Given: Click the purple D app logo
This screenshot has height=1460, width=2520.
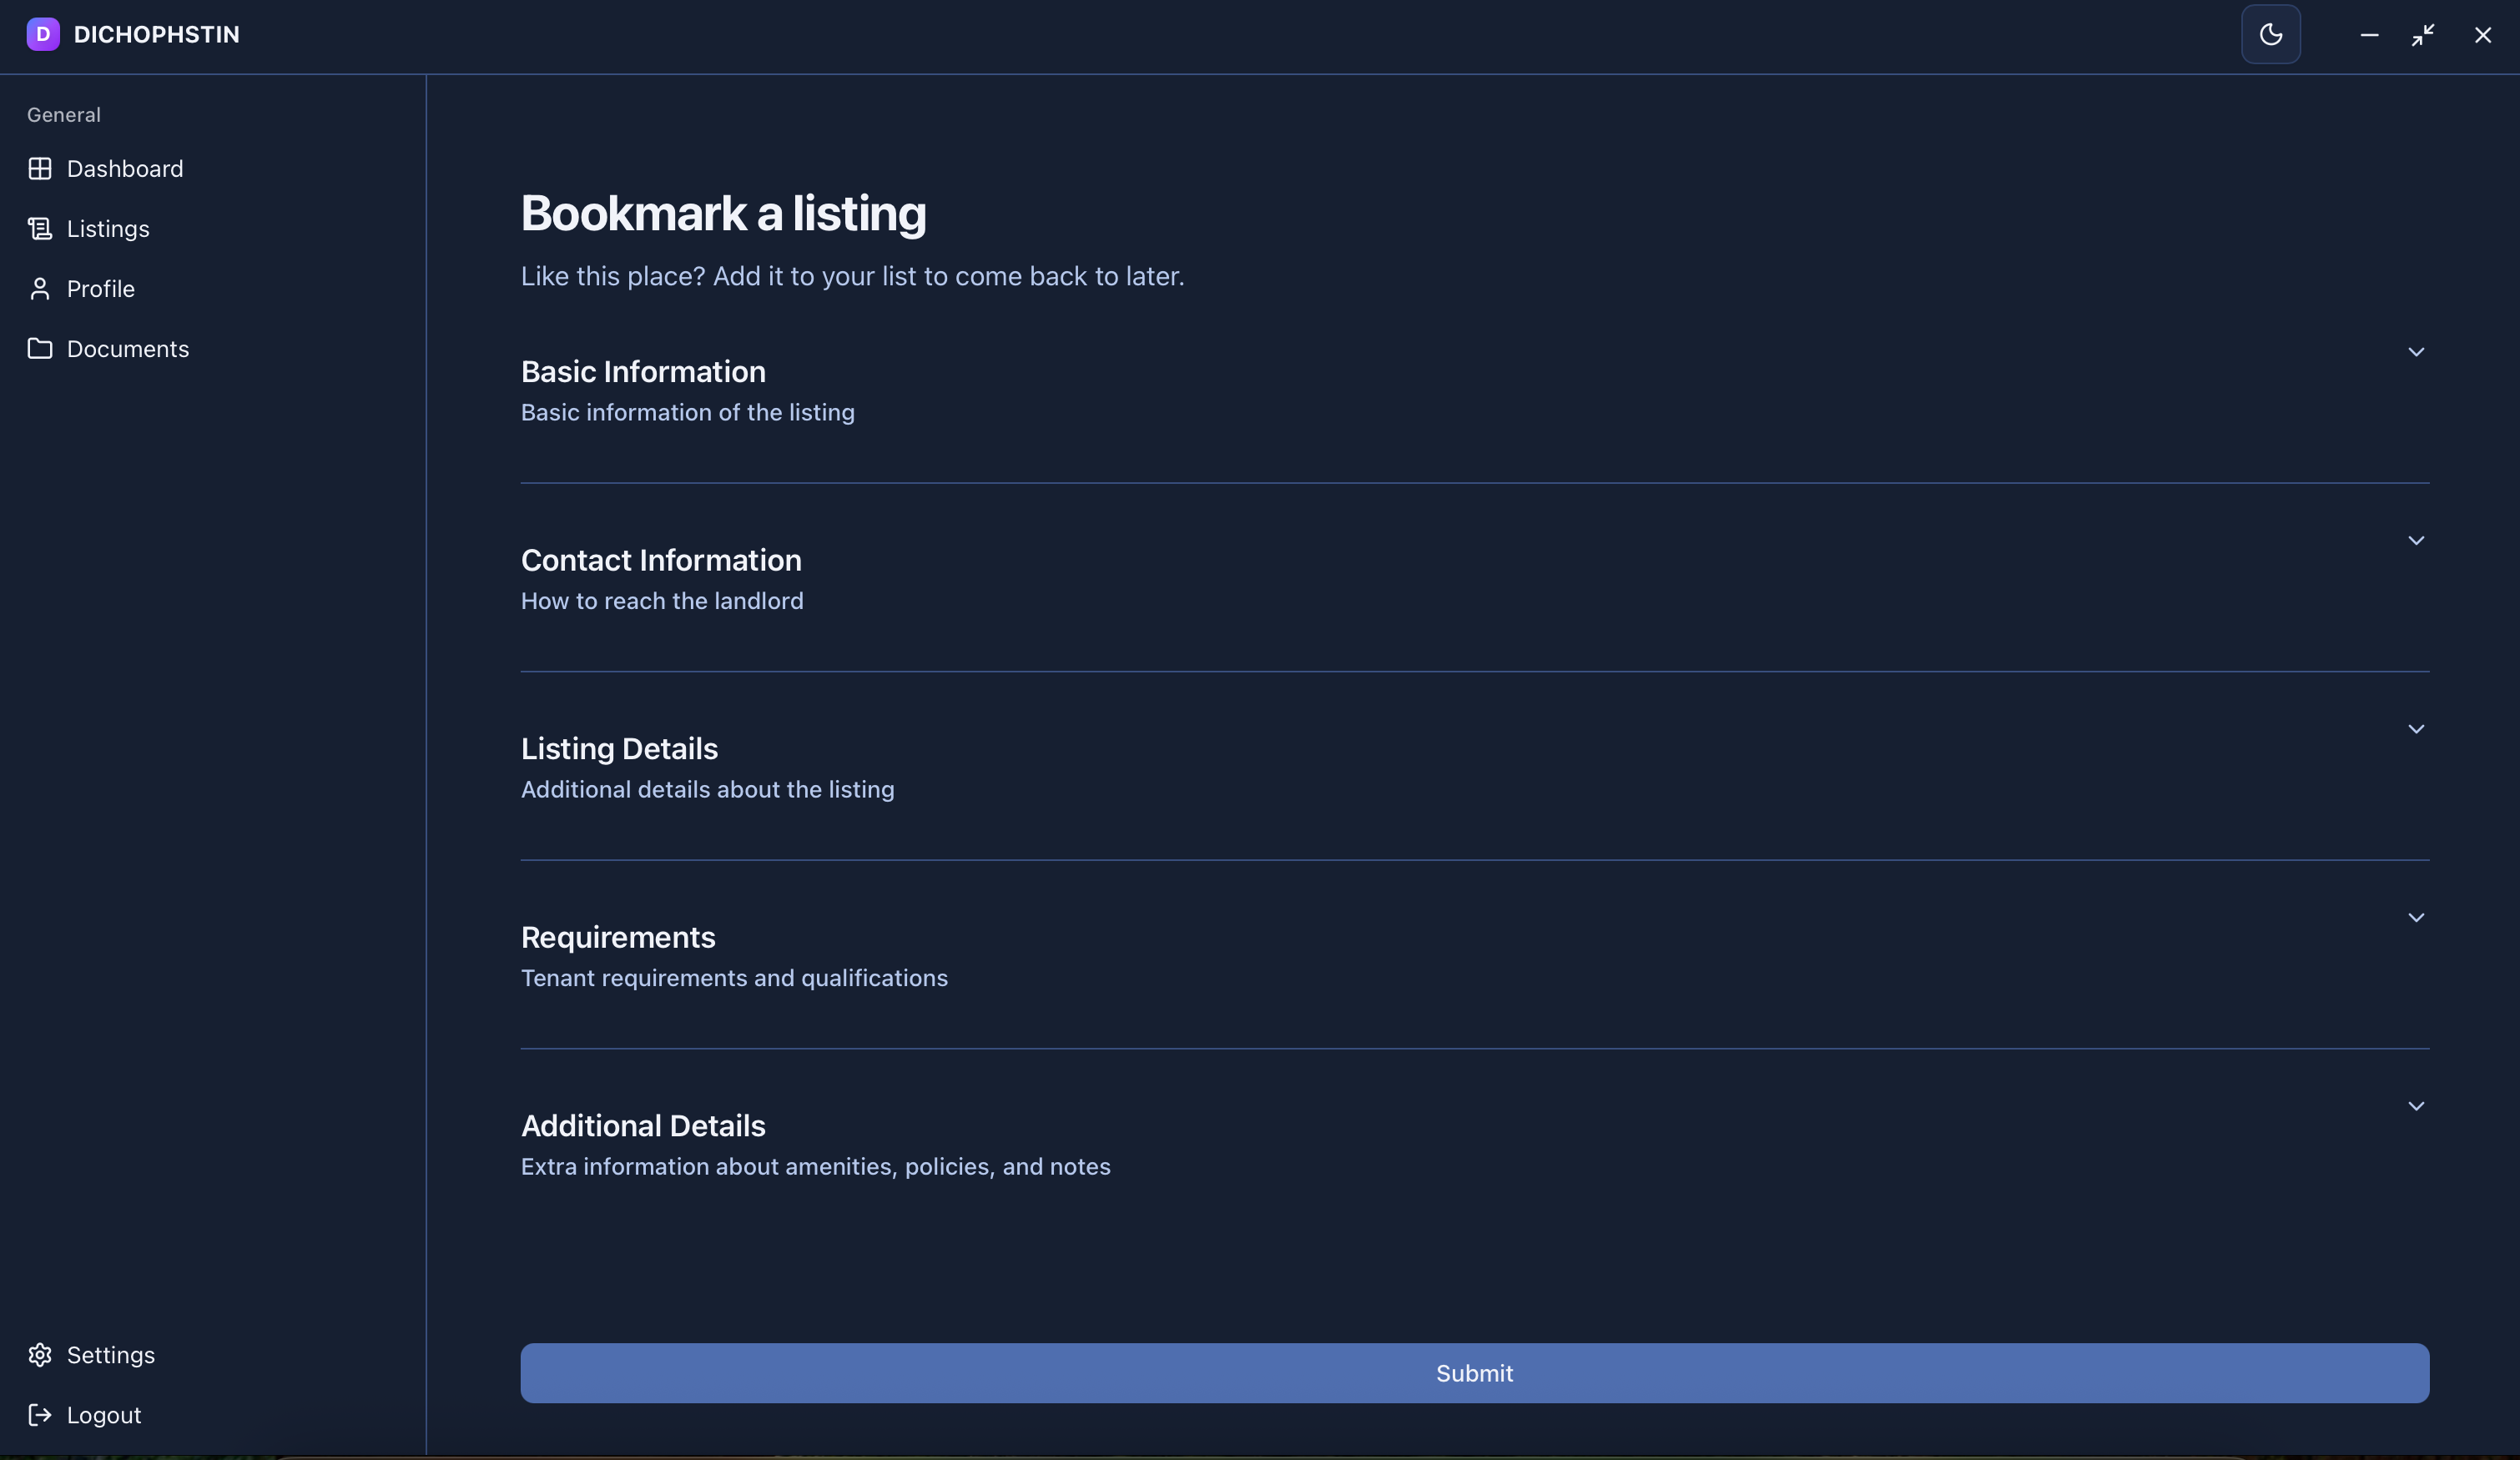Looking at the screenshot, I should click(42, 34).
